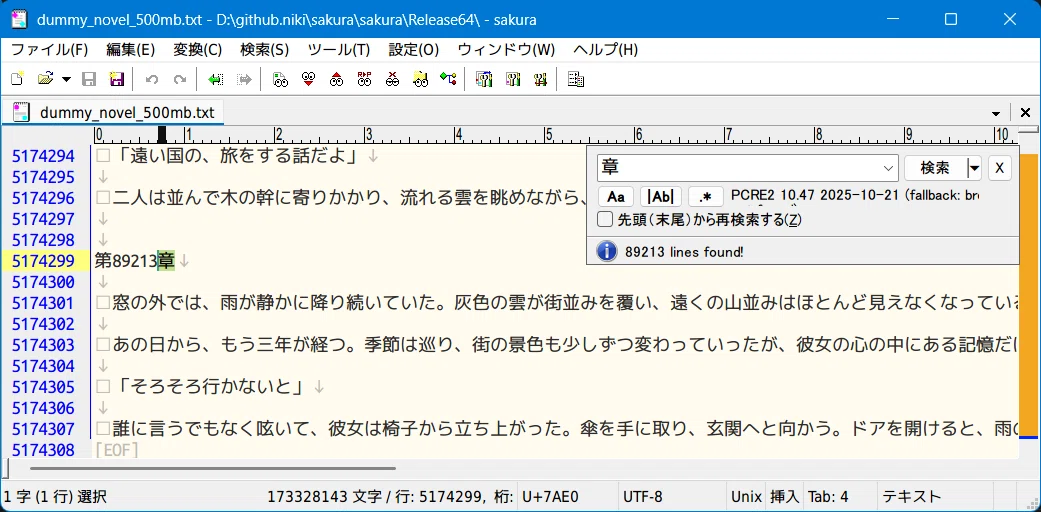
Task: Click the New file toolbar icon
Action: [17, 80]
